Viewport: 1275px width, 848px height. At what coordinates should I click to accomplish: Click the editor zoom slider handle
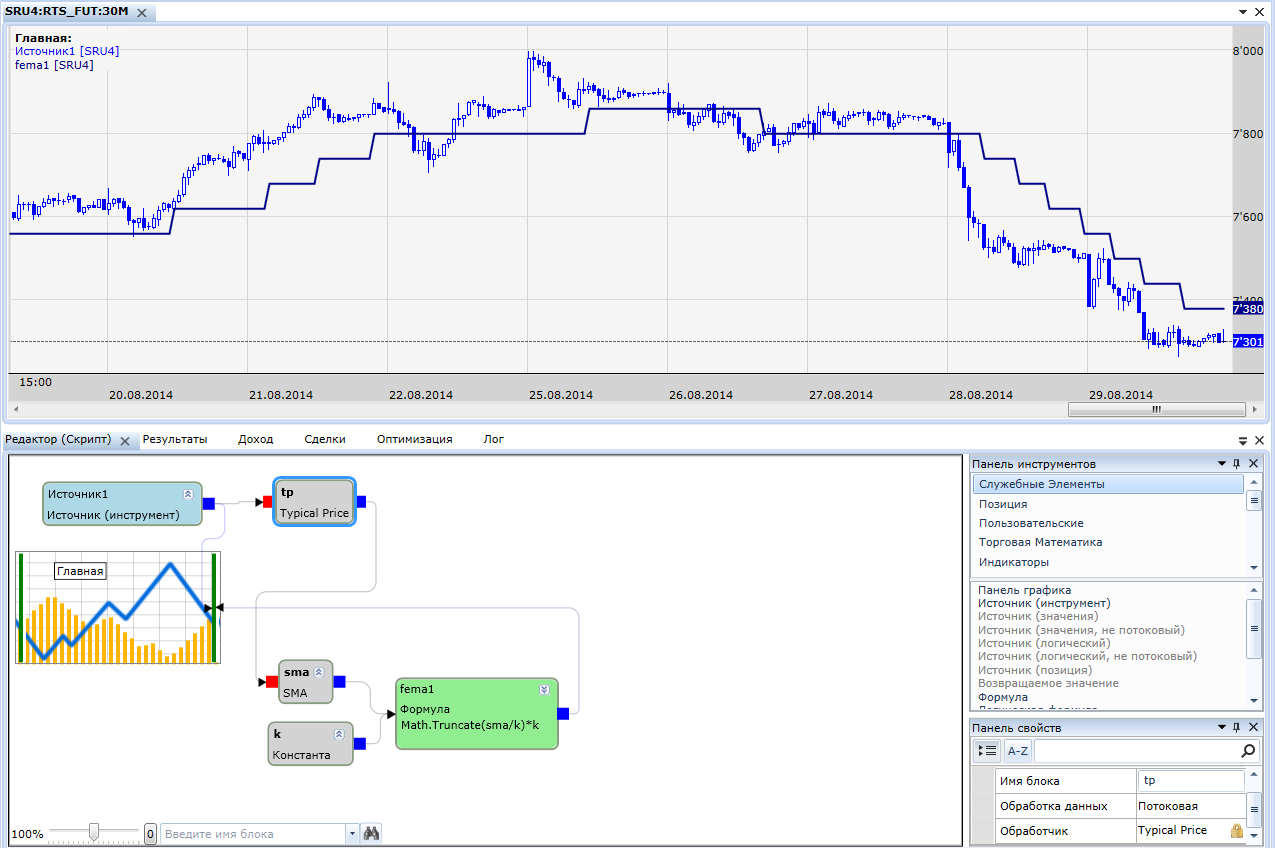[94, 832]
